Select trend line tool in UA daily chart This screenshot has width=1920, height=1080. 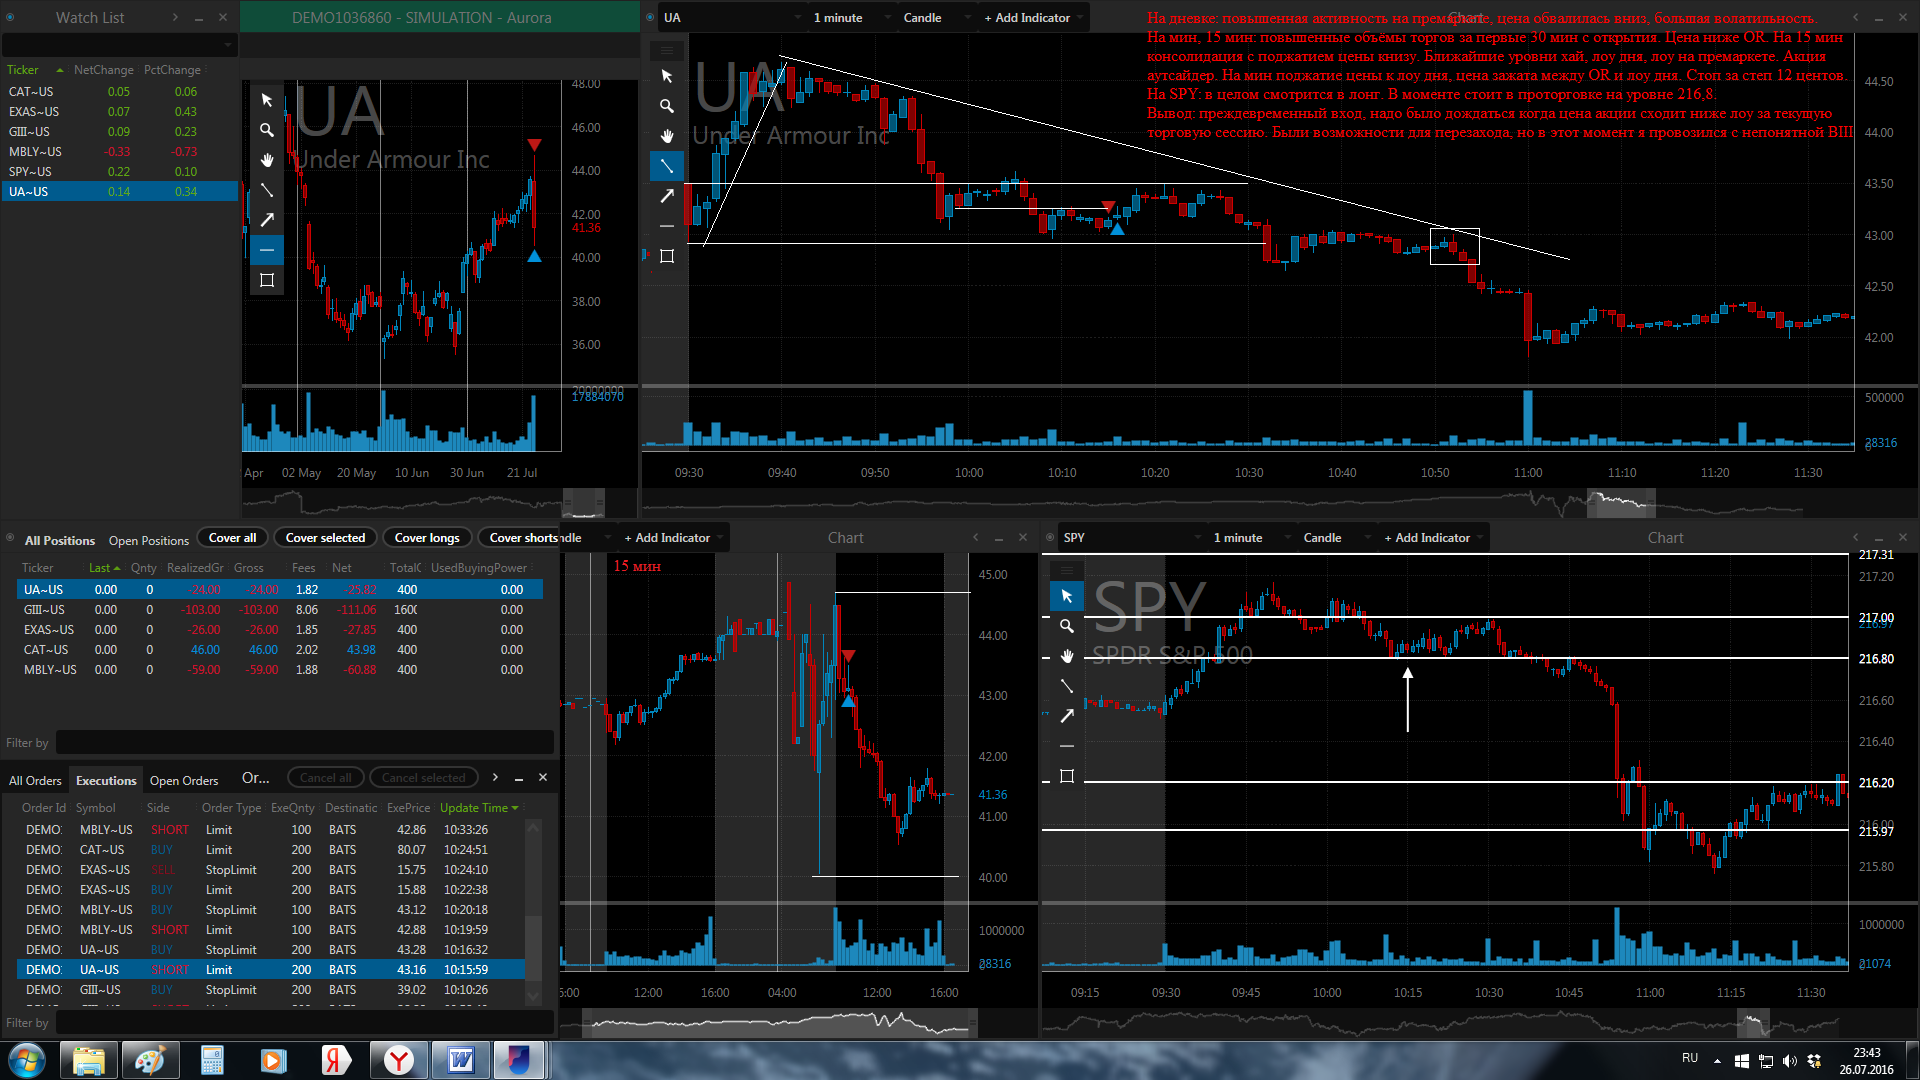(267, 190)
